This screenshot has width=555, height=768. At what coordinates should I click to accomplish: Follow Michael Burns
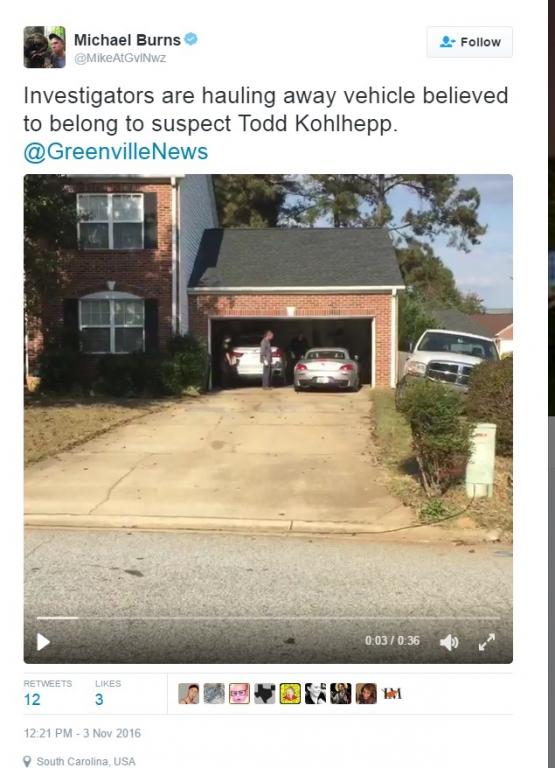[470, 42]
